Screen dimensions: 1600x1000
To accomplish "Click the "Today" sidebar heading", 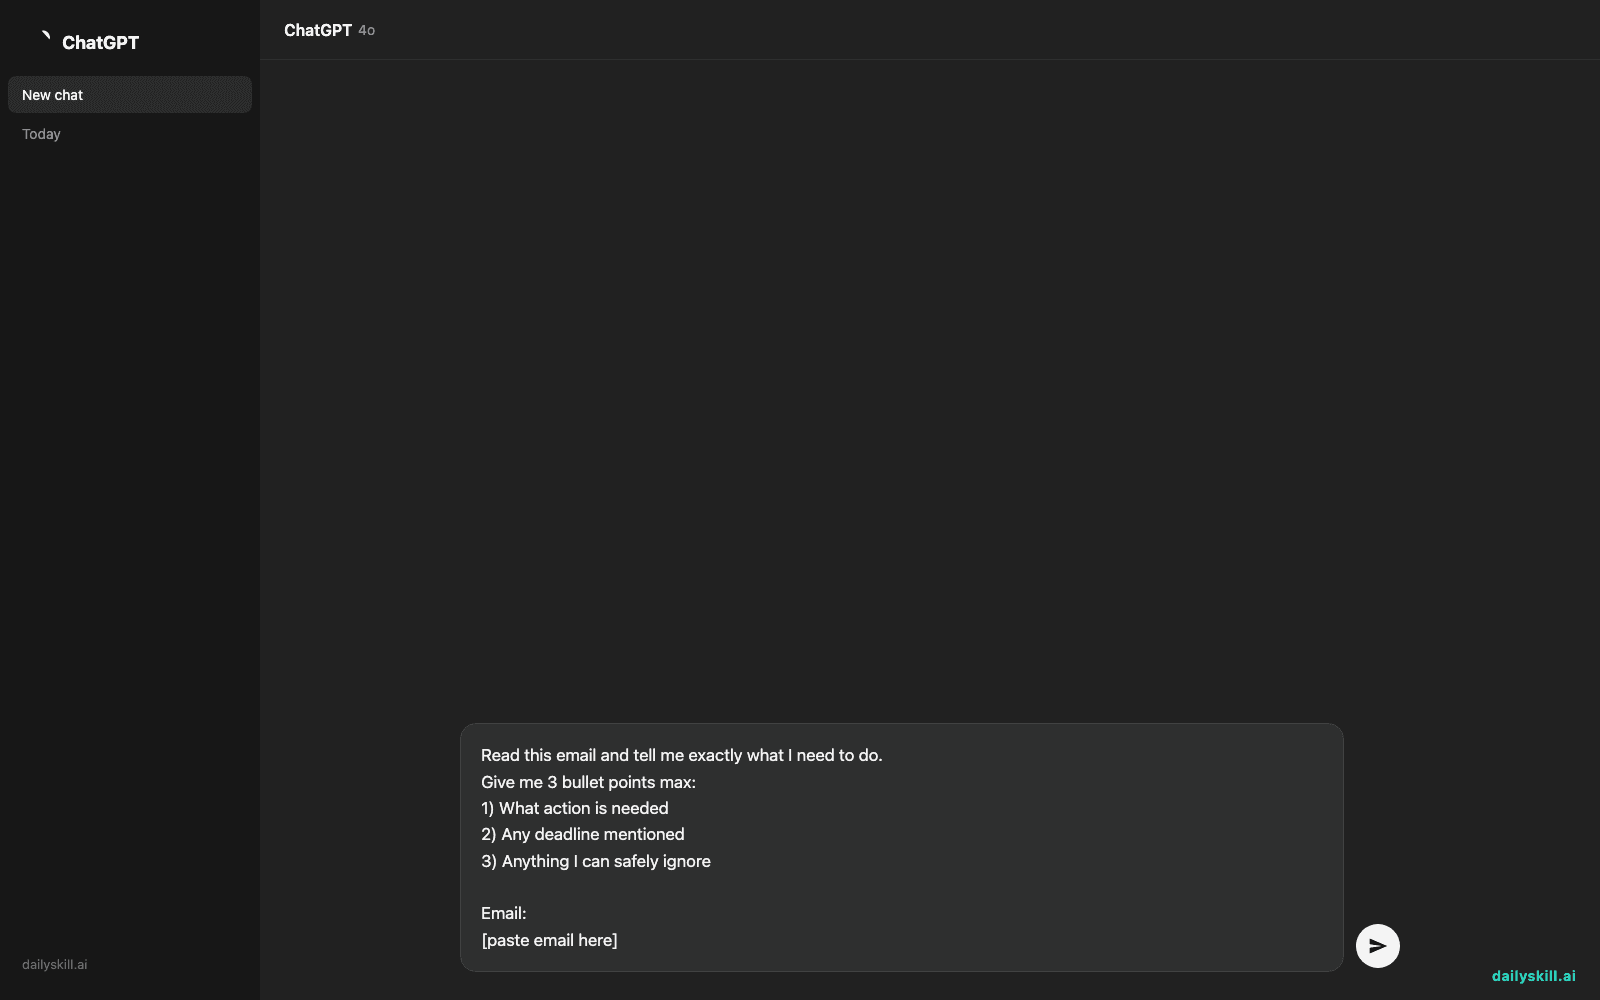I will point(41,134).
